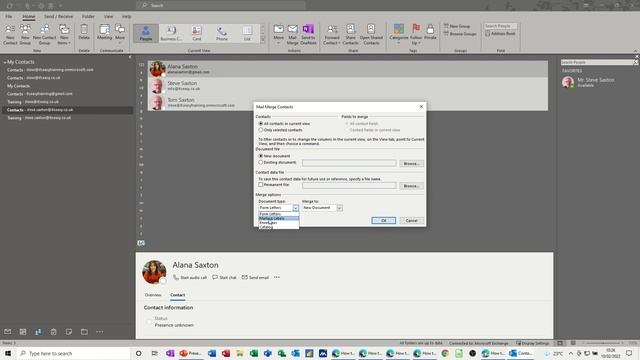
Task: Choose Mailing Labels from dropdown list
Action: pyautogui.click(x=279, y=218)
